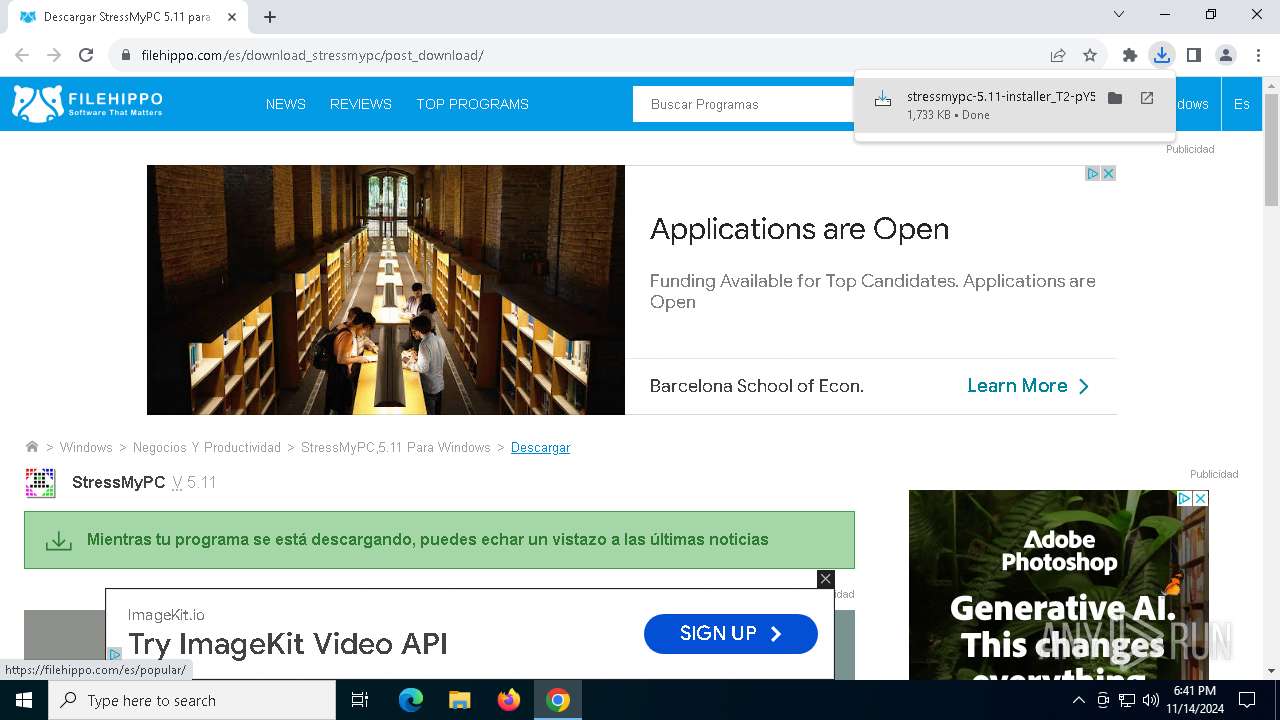Click the browser forward arrow
The height and width of the screenshot is (720, 1280).
(x=54, y=55)
